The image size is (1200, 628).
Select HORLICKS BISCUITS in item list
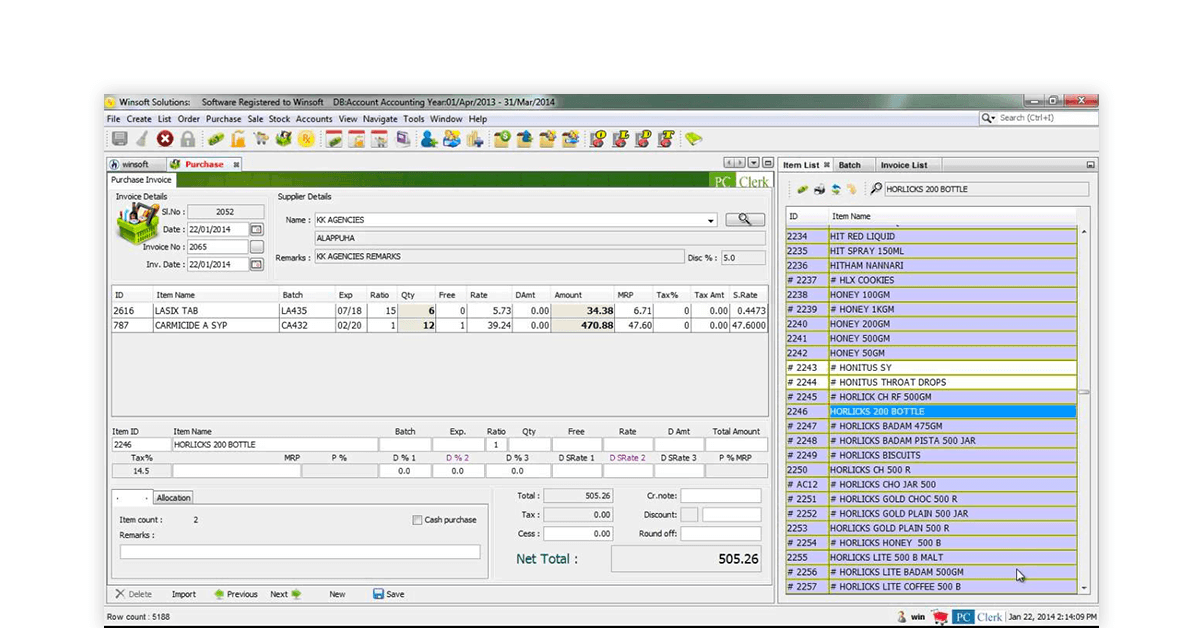click(931, 455)
